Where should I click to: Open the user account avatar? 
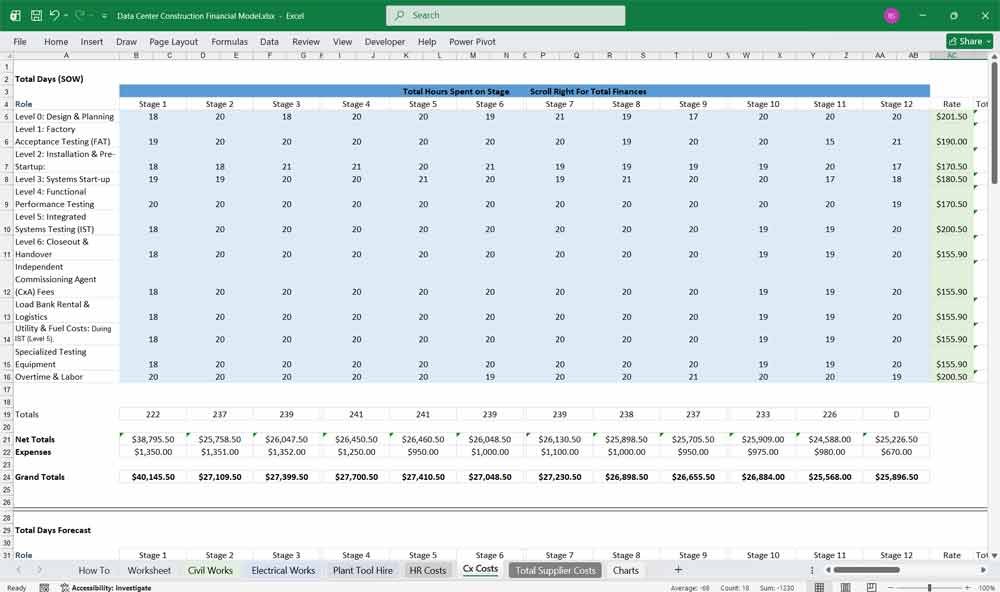coord(892,15)
